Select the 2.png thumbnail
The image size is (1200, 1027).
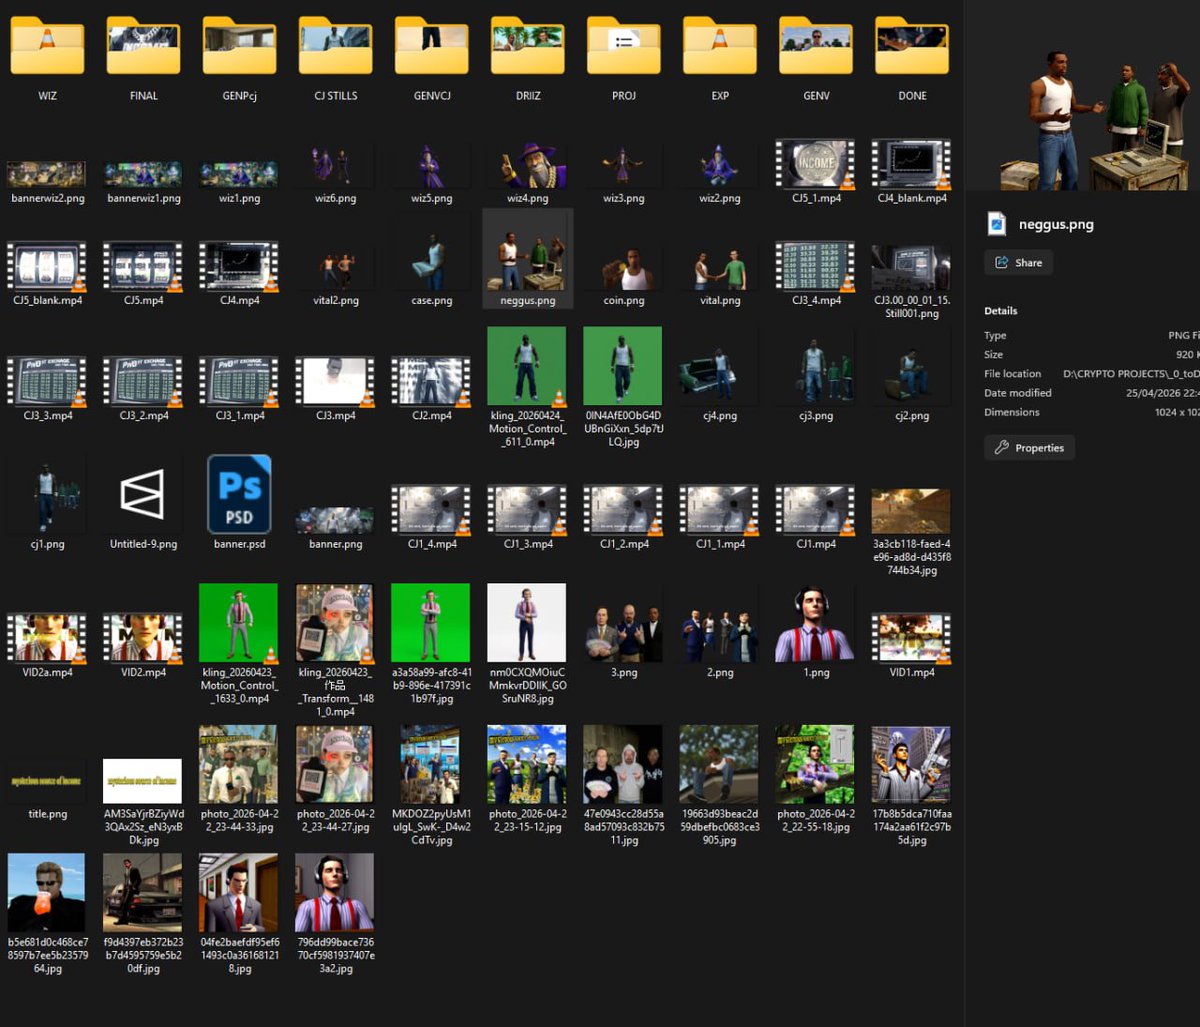coord(719,636)
